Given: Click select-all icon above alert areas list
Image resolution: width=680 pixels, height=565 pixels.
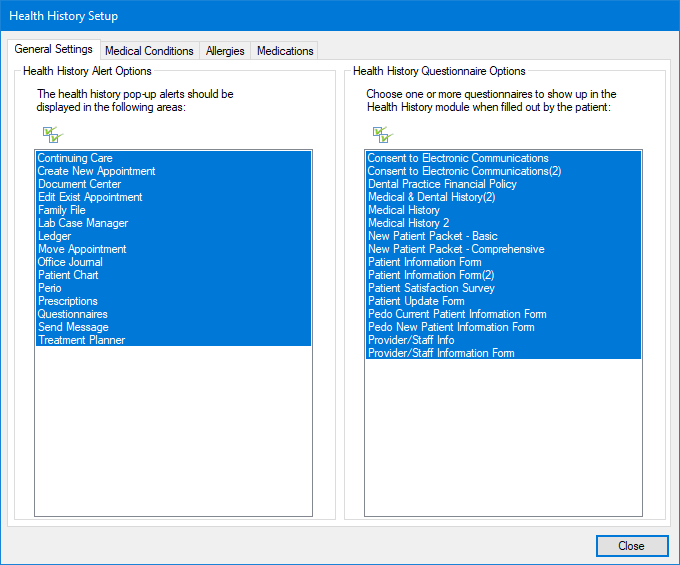Looking at the screenshot, I should [52, 134].
